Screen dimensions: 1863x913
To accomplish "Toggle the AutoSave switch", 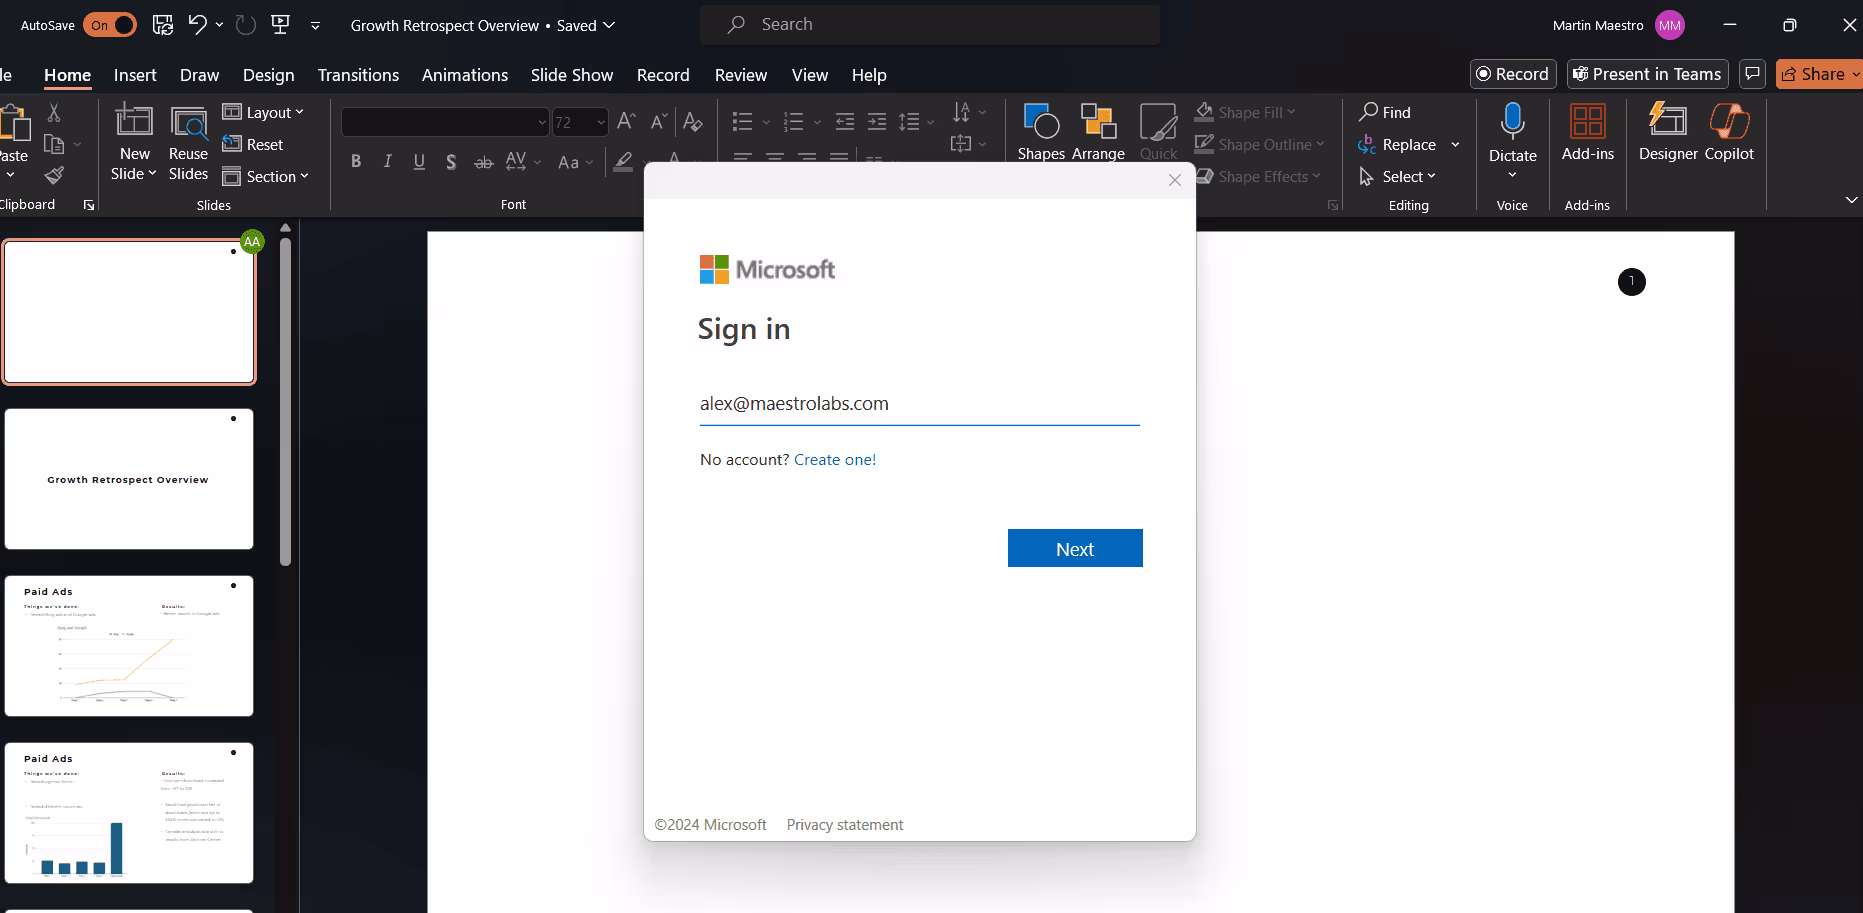I will [x=110, y=25].
